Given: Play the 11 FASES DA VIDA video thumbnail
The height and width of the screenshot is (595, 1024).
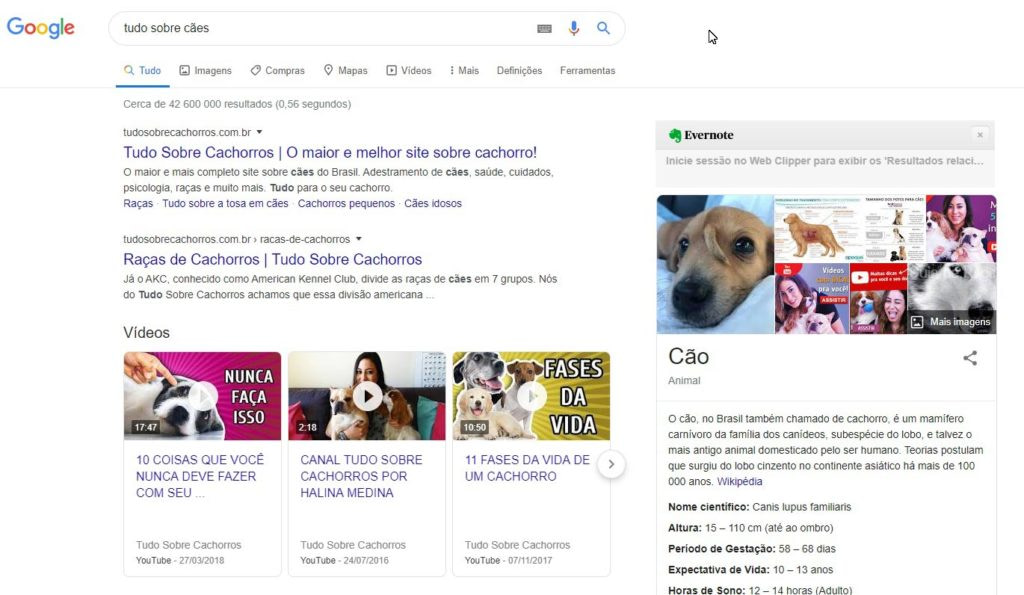Looking at the screenshot, I should coord(532,396).
